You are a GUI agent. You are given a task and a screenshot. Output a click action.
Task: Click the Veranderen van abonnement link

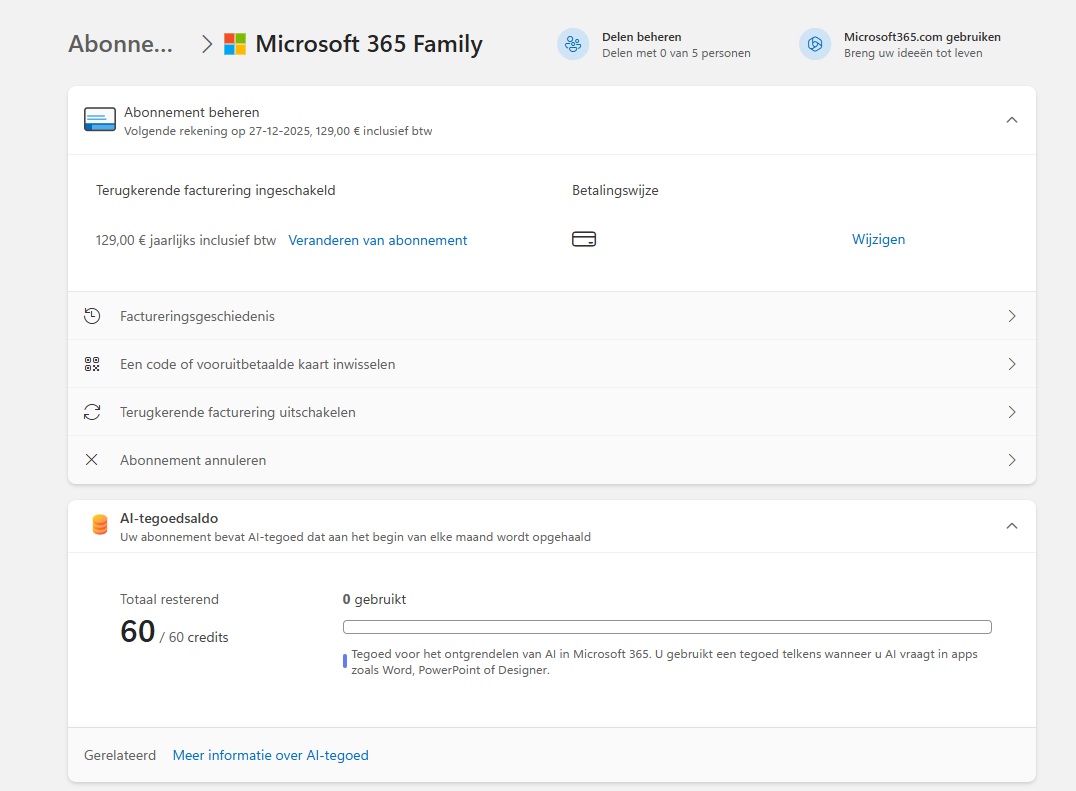click(x=377, y=240)
